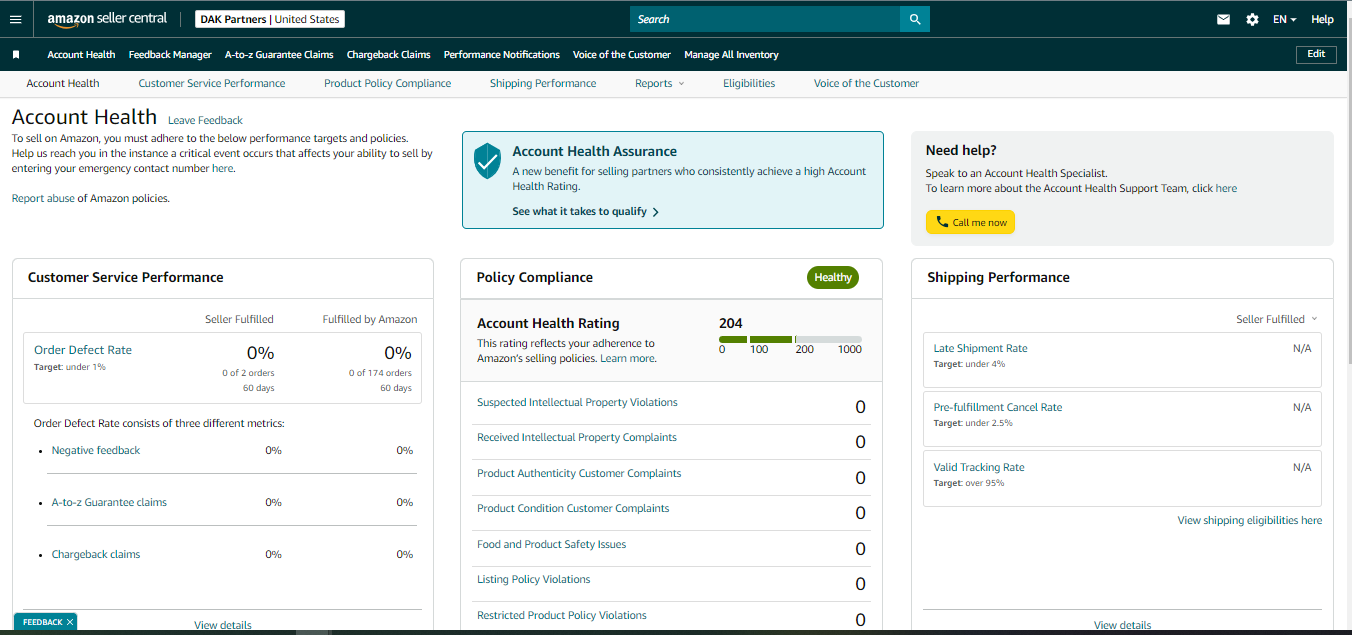Click the Report abuse link
This screenshot has height=635, width=1352.
[x=43, y=199]
